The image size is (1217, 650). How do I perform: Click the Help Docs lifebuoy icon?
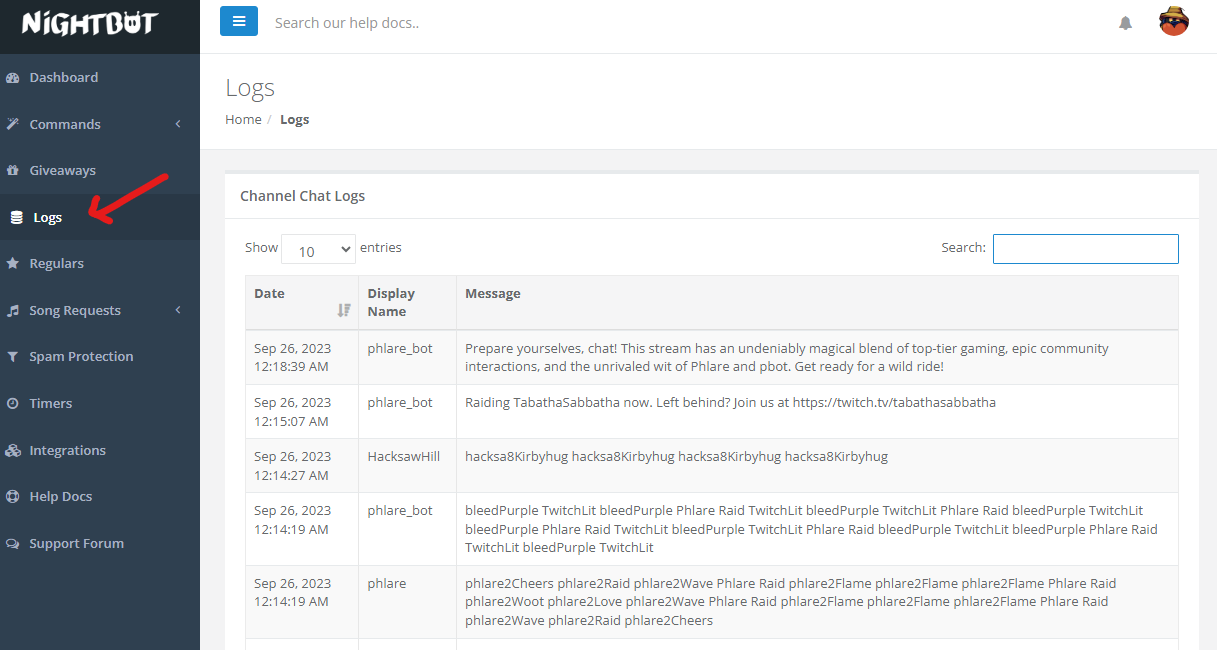tap(13, 496)
